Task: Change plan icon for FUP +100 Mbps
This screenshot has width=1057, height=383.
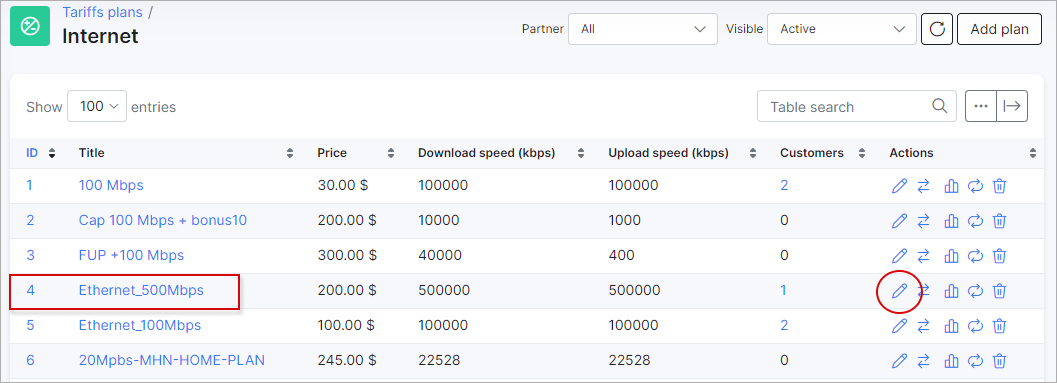Action: pos(924,256)
